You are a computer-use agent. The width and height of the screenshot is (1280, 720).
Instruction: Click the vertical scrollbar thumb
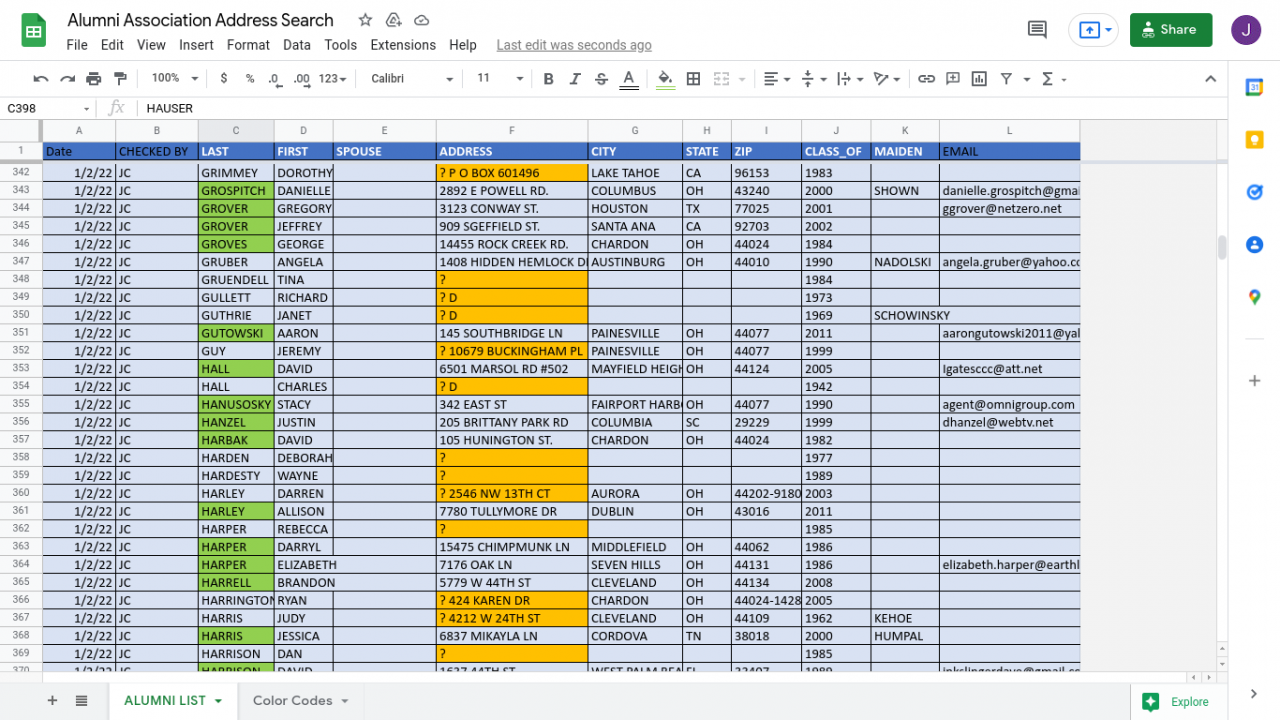[1221, 248]
